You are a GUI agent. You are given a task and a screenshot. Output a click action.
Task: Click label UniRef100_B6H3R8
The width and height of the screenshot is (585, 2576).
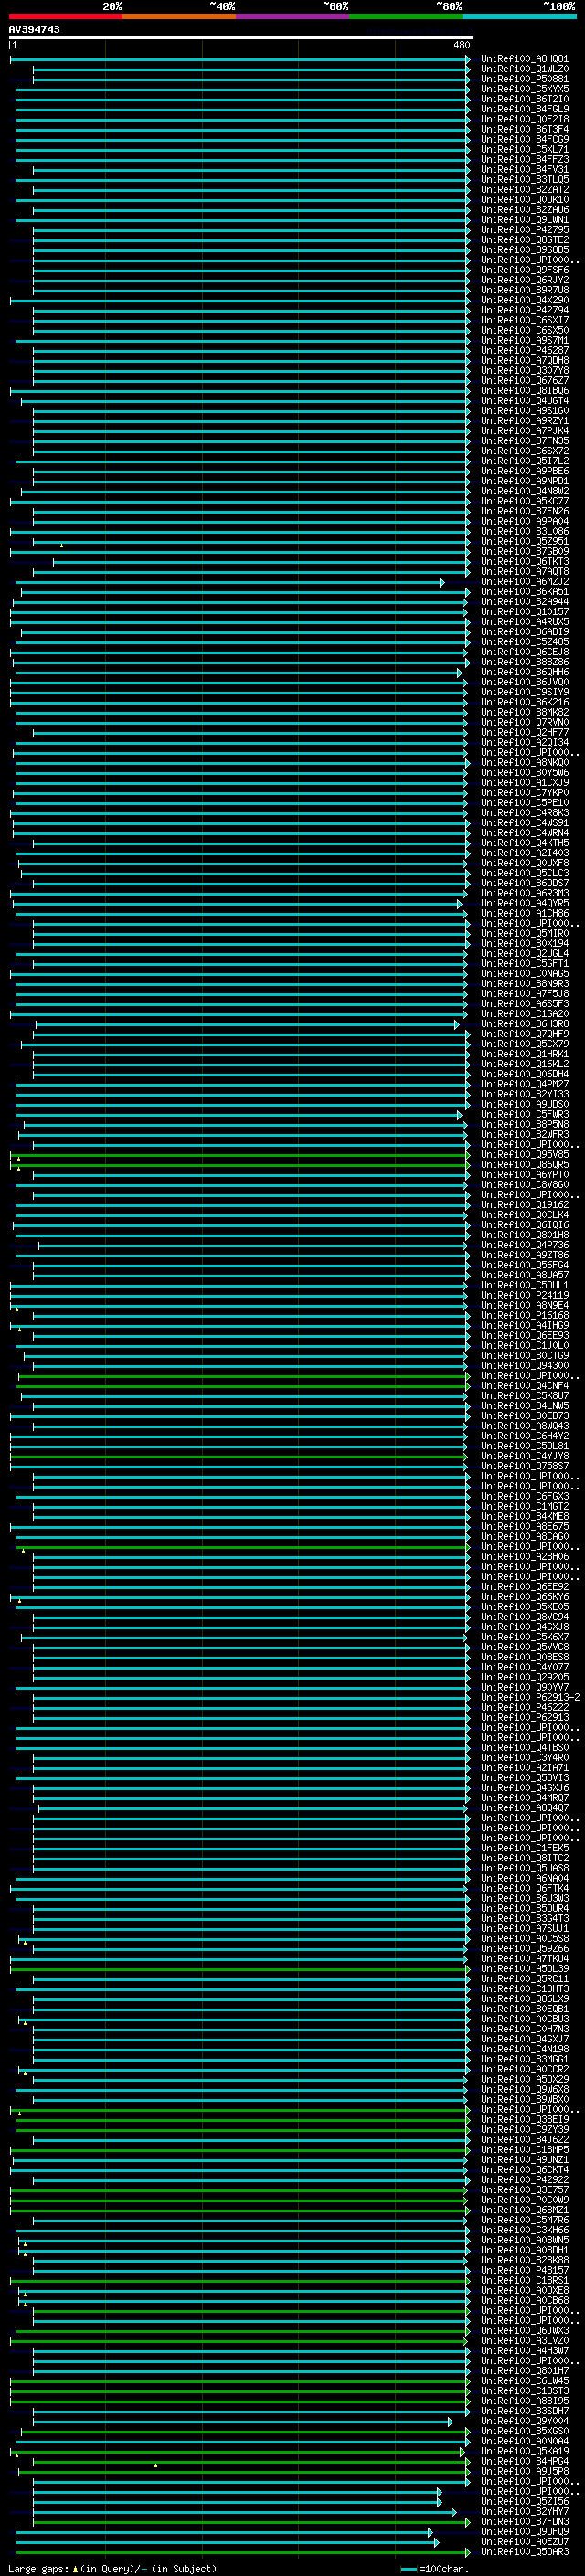524,1023
